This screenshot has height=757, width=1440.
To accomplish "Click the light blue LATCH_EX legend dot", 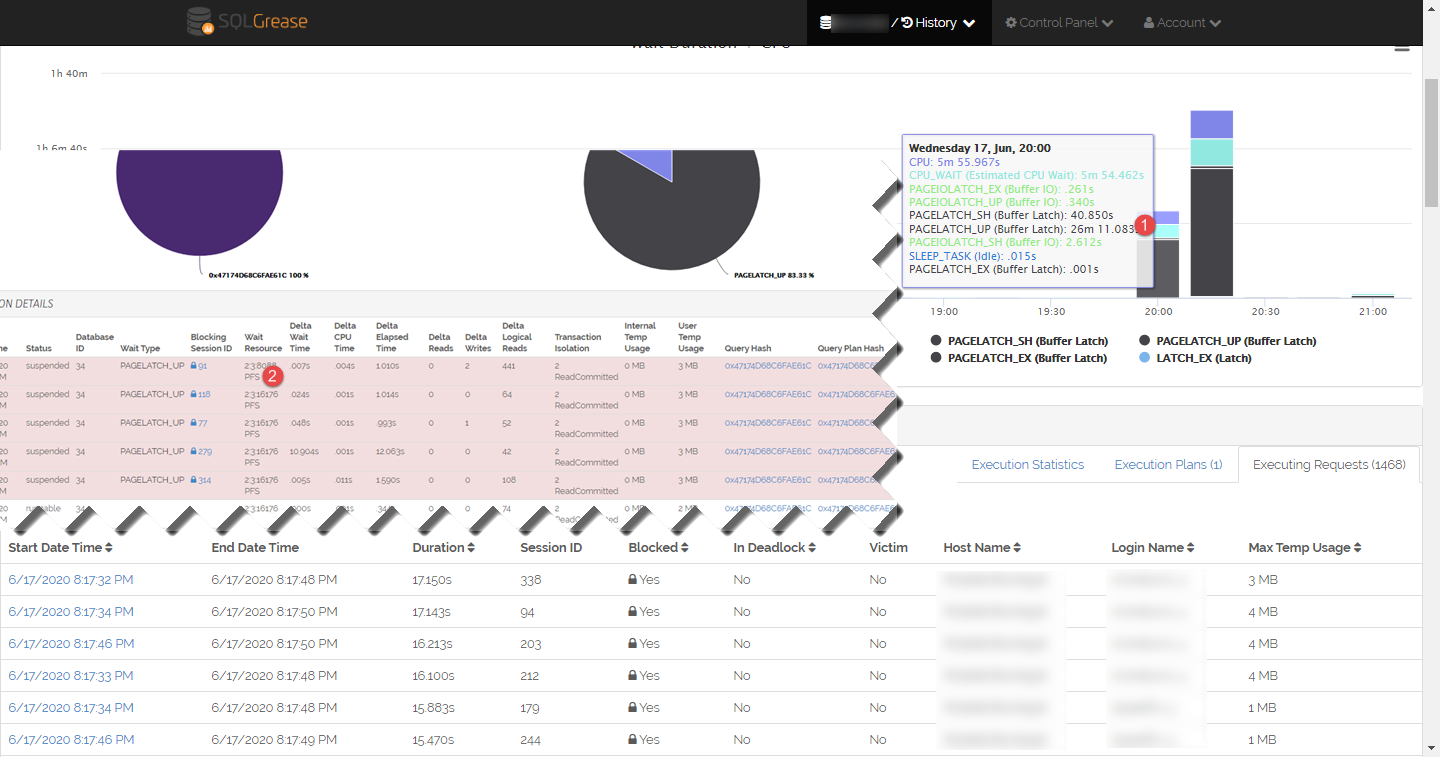I will (1145, 358).
